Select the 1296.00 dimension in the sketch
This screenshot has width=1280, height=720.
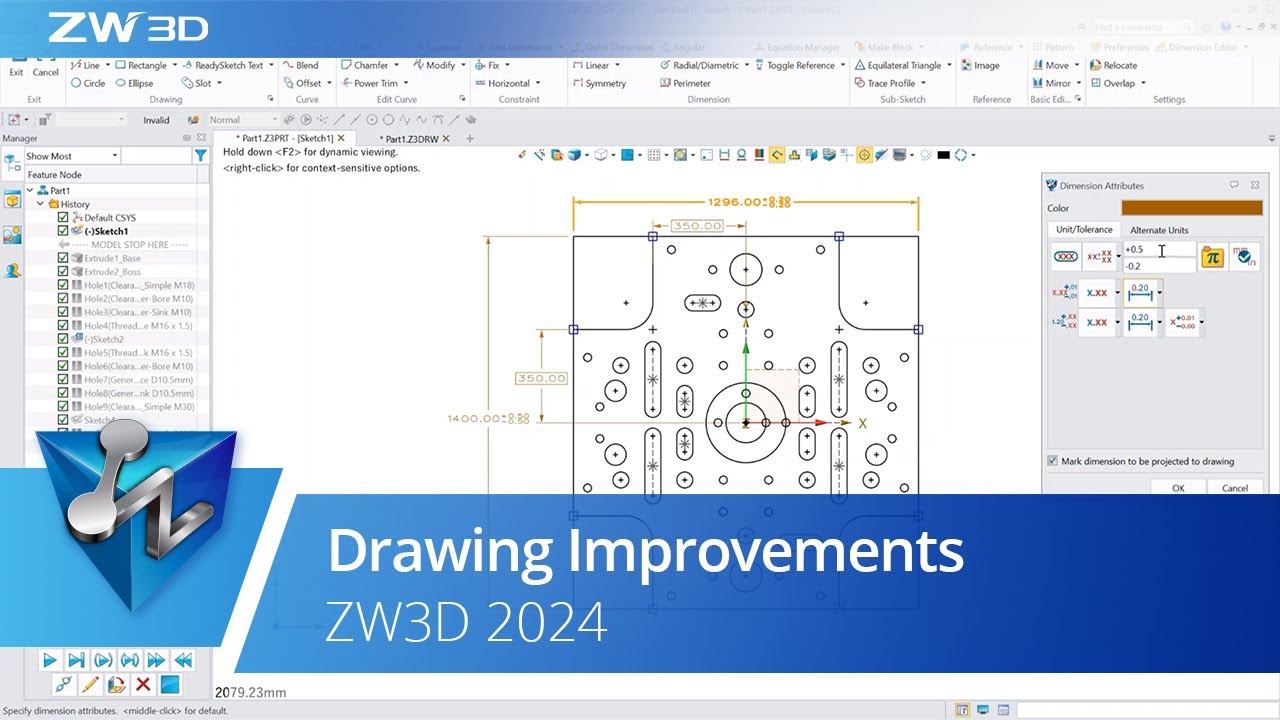pyautogui.click(x=750, y=202)
